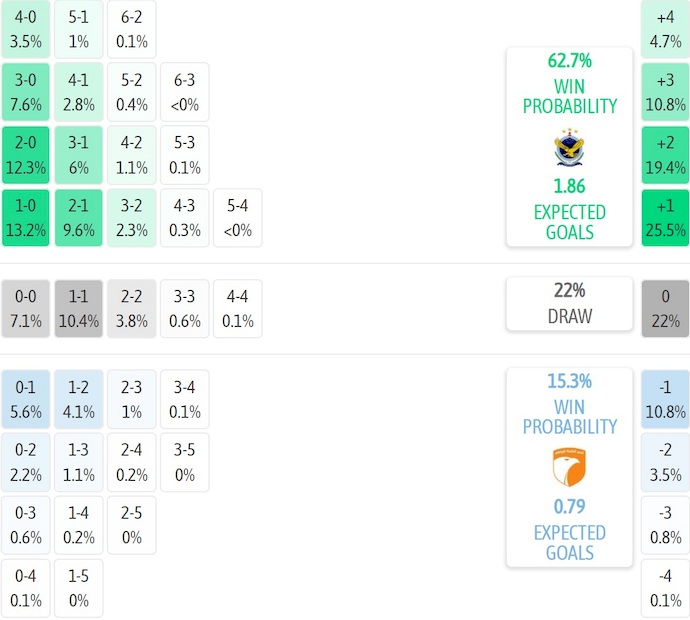Select the +1 goal margin box
Image resolution: width=690 pixels, height=620 pixels.
pos(665,218)
